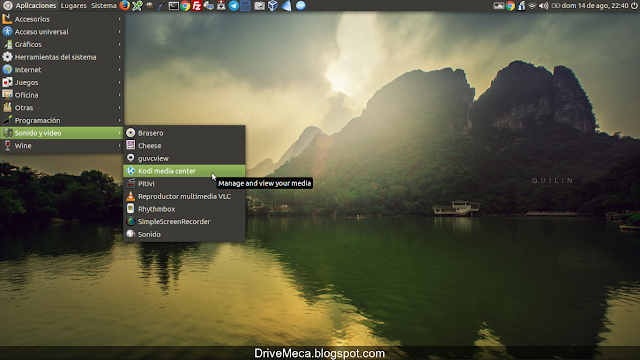This screenshot has height=360, width=640.
Task: Start SimpleScreenRecorder
Action: (184, 222)
